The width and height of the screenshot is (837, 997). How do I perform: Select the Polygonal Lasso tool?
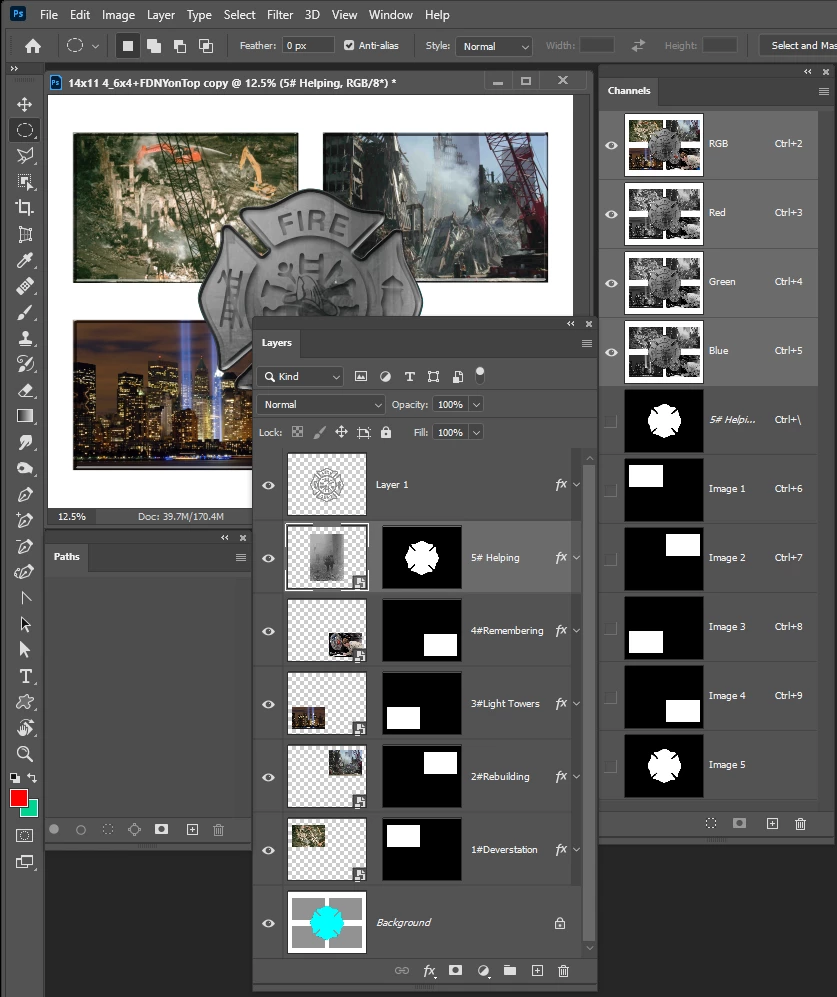click(25, 156)
